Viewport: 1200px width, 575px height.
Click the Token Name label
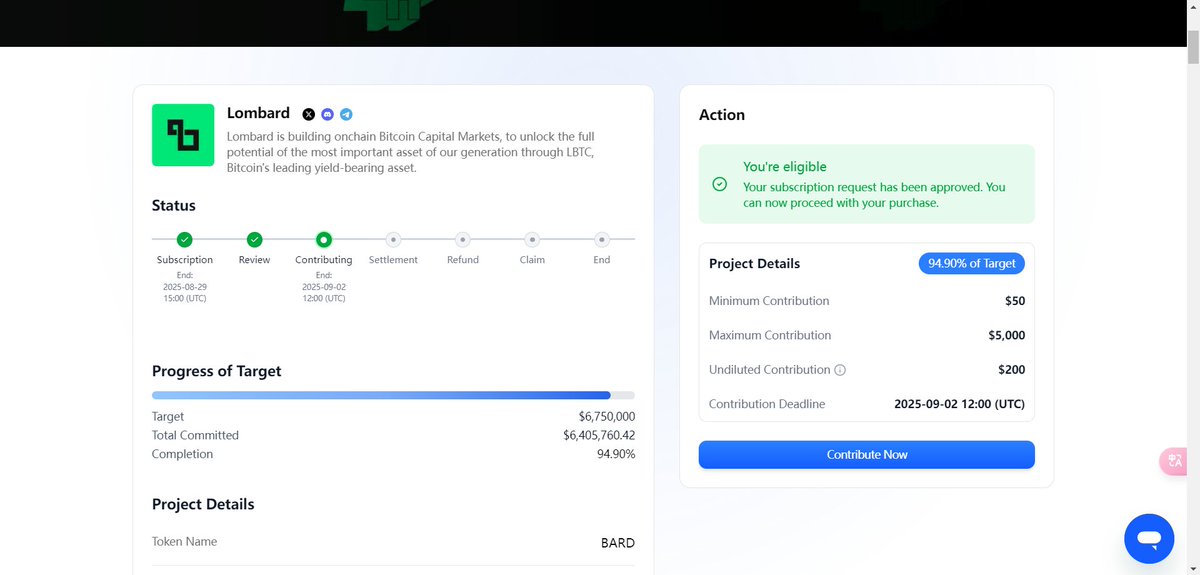184,541
